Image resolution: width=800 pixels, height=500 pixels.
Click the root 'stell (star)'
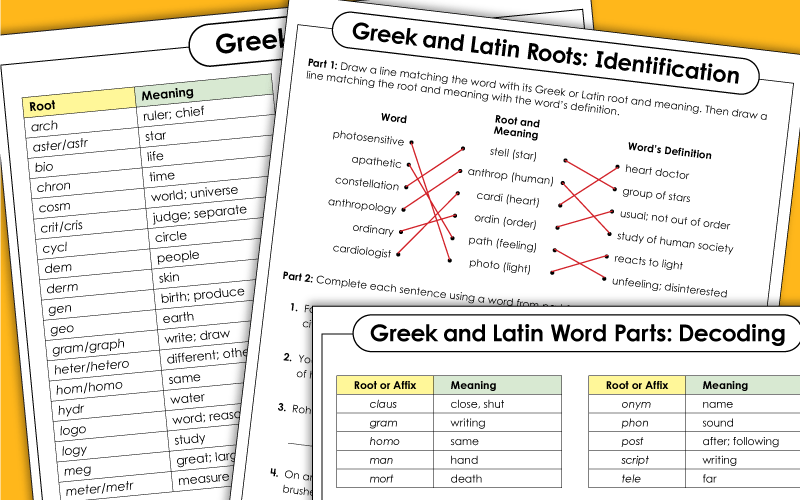[x=513, y=153]
